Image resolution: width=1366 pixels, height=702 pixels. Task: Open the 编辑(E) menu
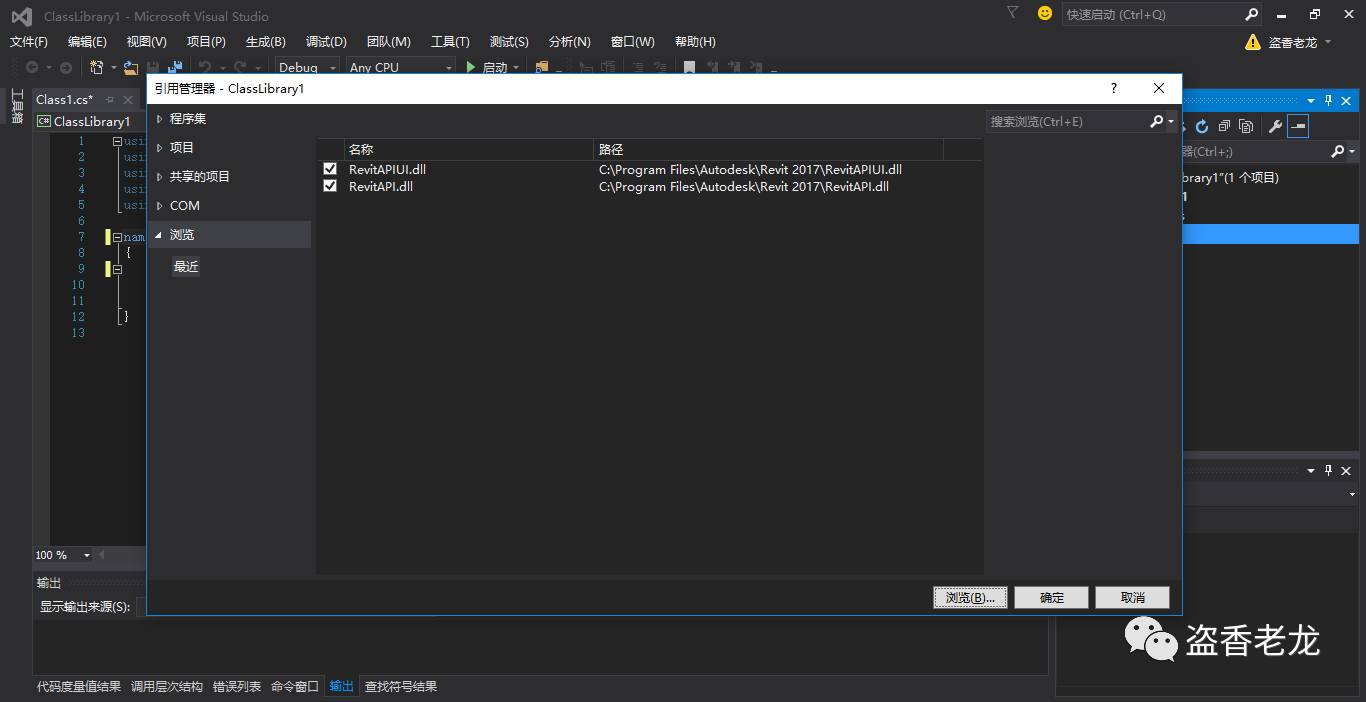(87, 42)
